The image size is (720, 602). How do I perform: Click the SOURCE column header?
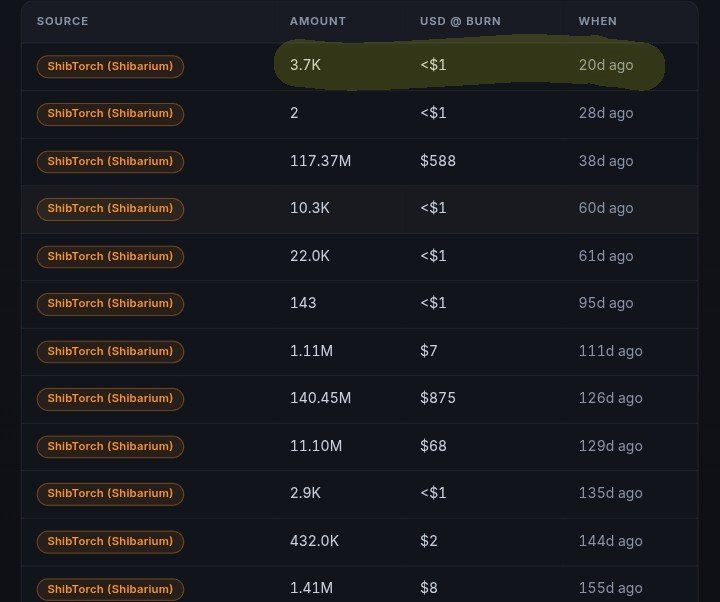pos(62,21)
